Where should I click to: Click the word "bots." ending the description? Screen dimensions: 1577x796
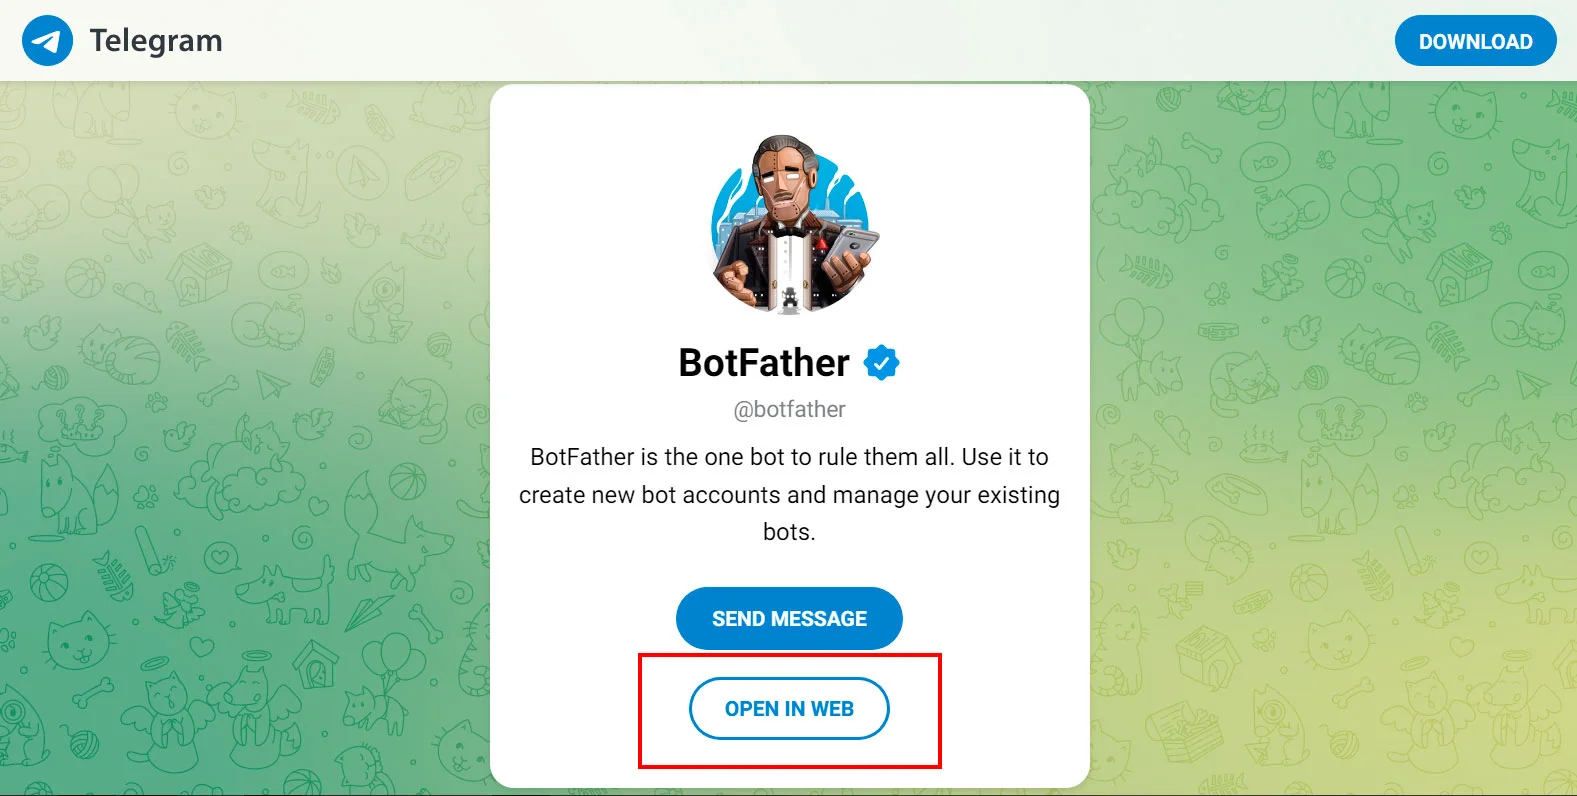coord(789,532)
